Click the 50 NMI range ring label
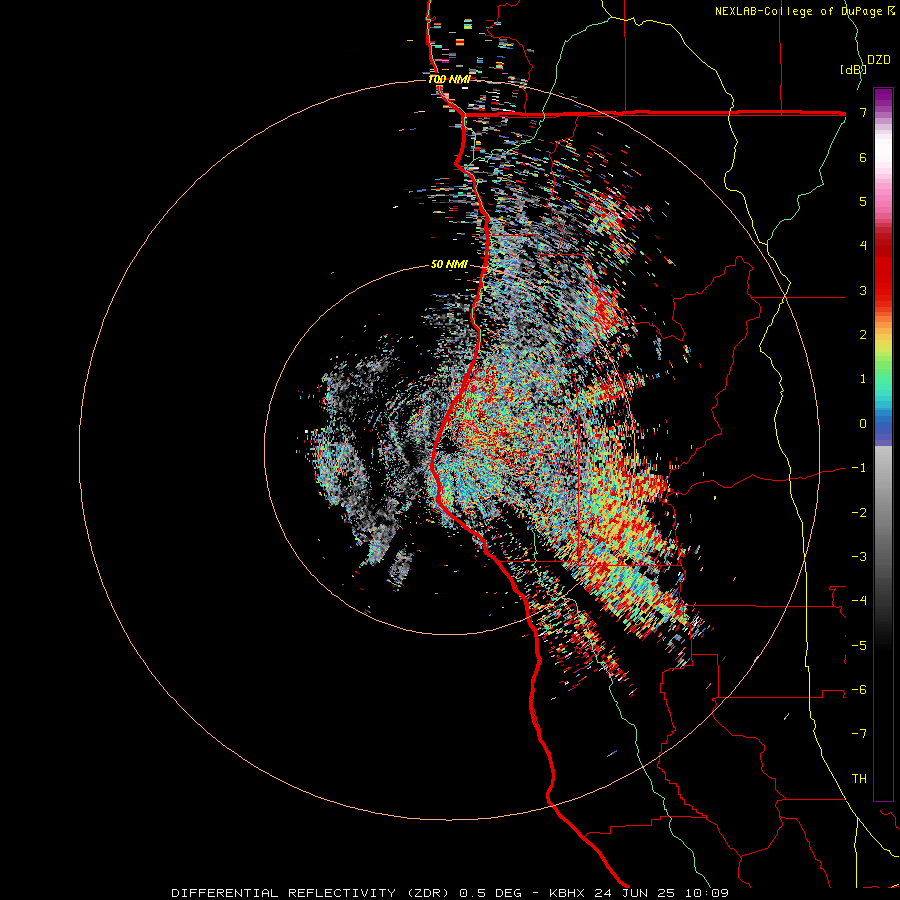 click(449, 264)
